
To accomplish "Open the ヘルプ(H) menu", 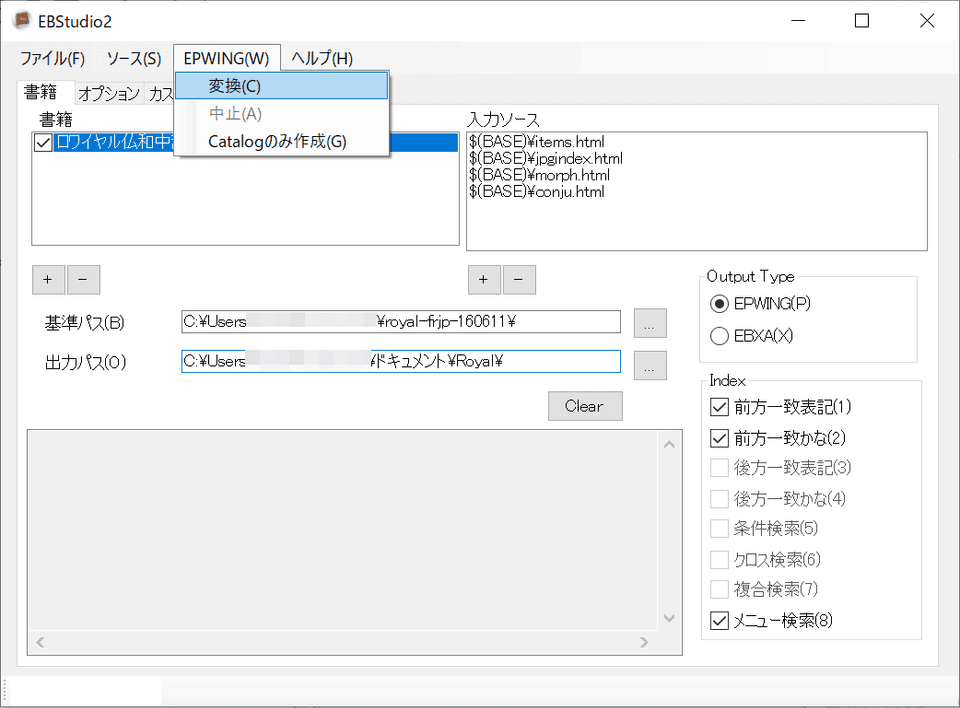I will coord(323,58).
